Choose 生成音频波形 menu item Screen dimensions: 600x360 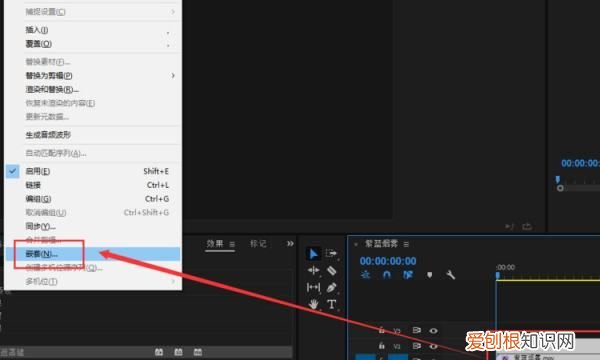point(92,135)
